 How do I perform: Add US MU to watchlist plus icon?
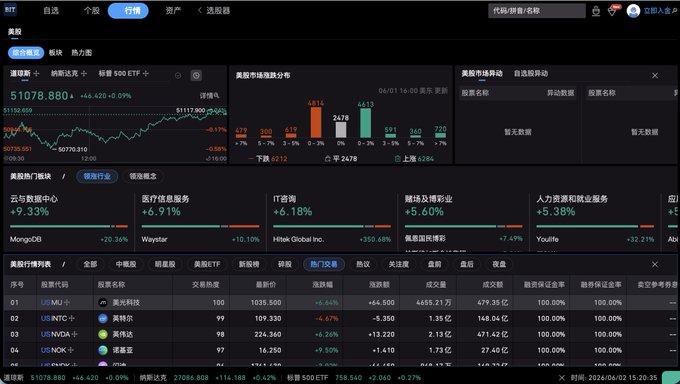pos(67,302)
